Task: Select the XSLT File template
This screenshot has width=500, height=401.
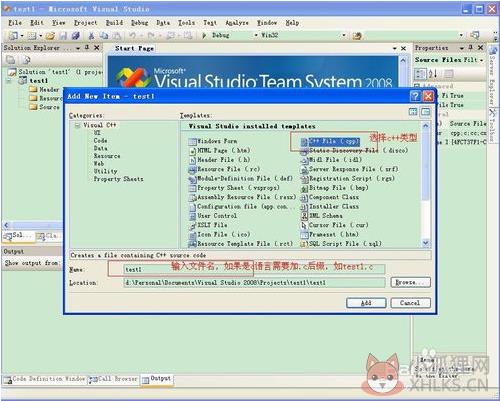Action: tap(208, 225)
